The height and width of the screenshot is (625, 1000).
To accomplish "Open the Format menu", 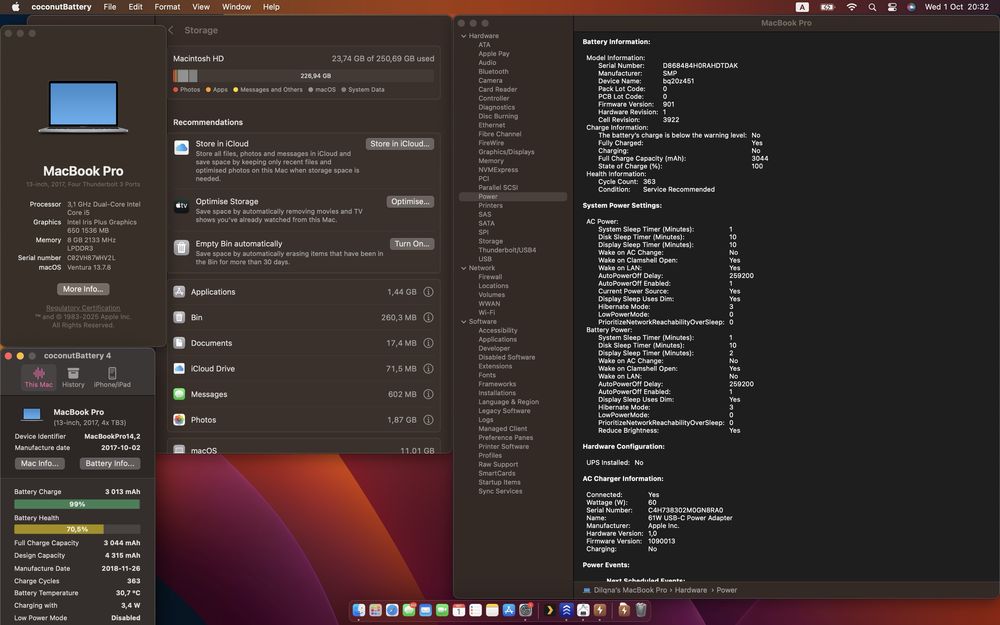I will [166, 7].
